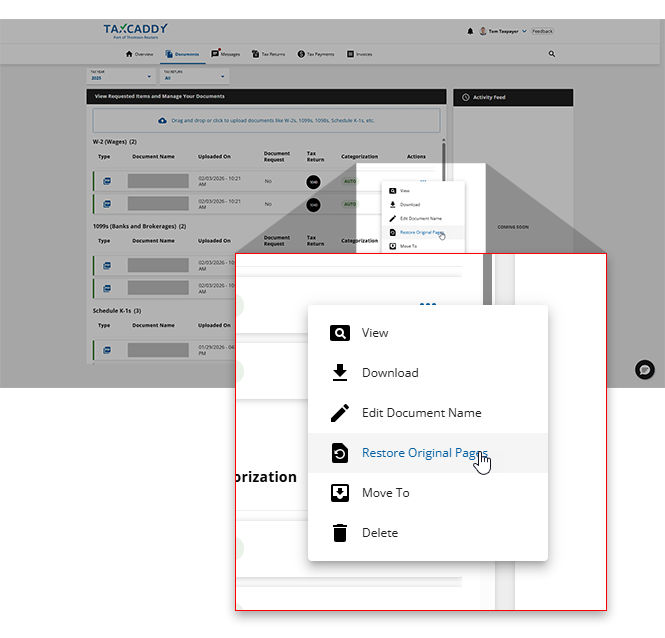The height and width of the screenshot is (638, 665).
Task: Open the Messages tab
Action: click(226, 53)
